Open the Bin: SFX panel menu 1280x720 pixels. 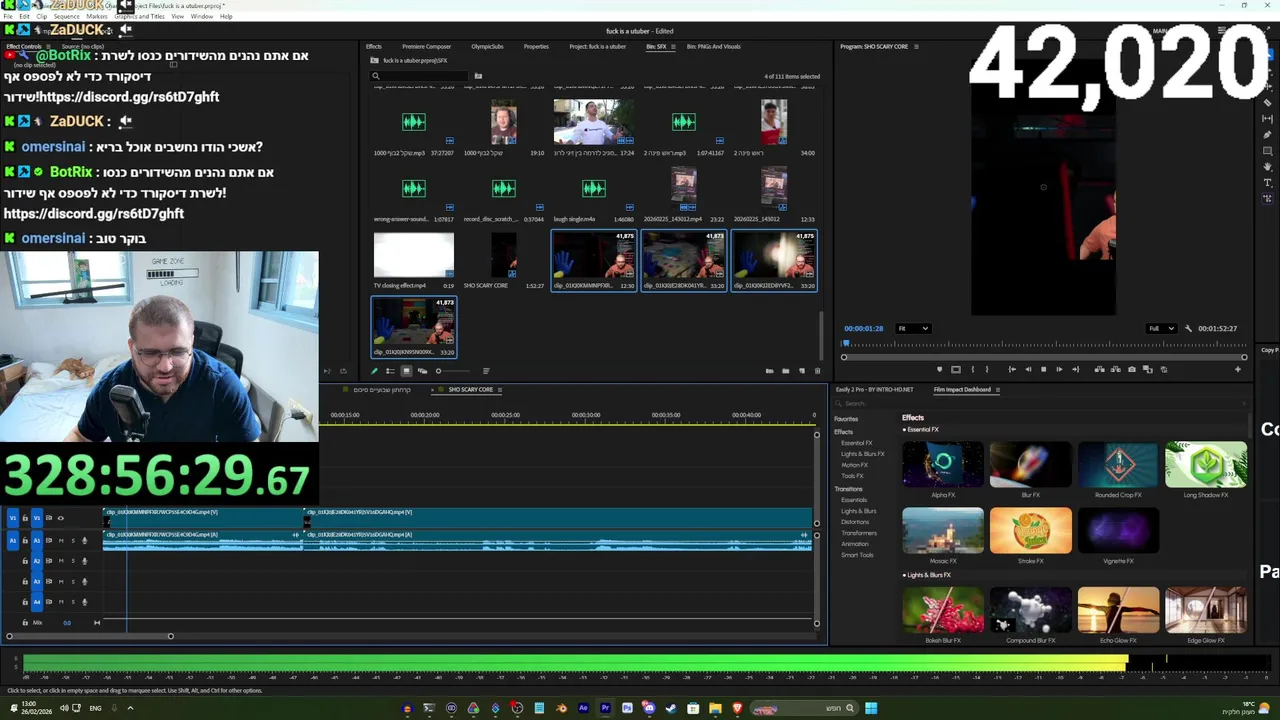coord(673,47)
